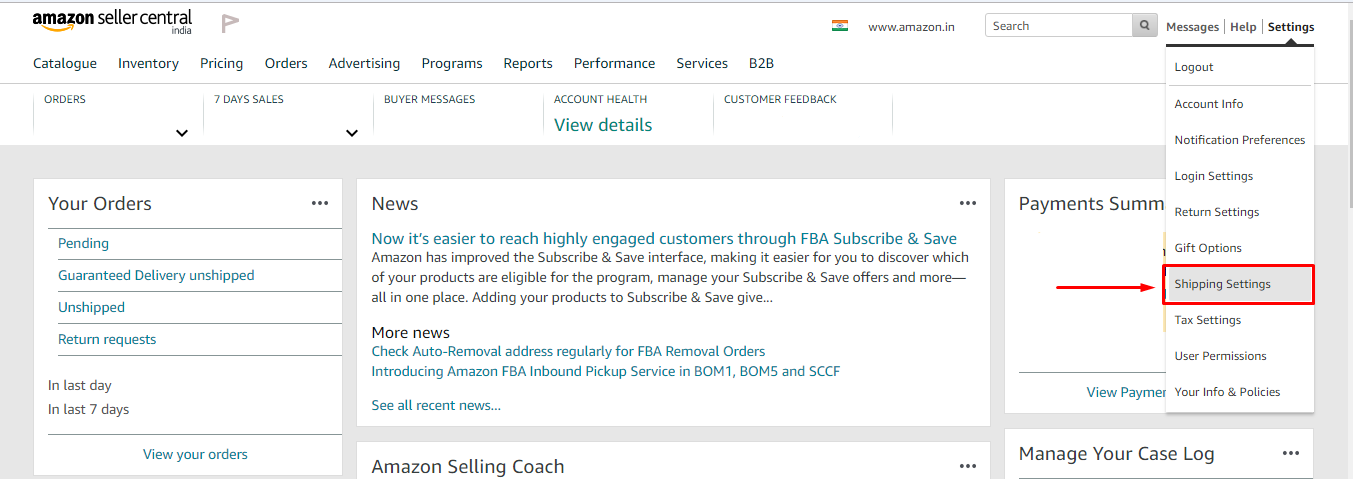The width and height of the screenshot is (1353, 479).
Task: Open the Guaranteed Delivery unshipped link
Action: [156, 275]
